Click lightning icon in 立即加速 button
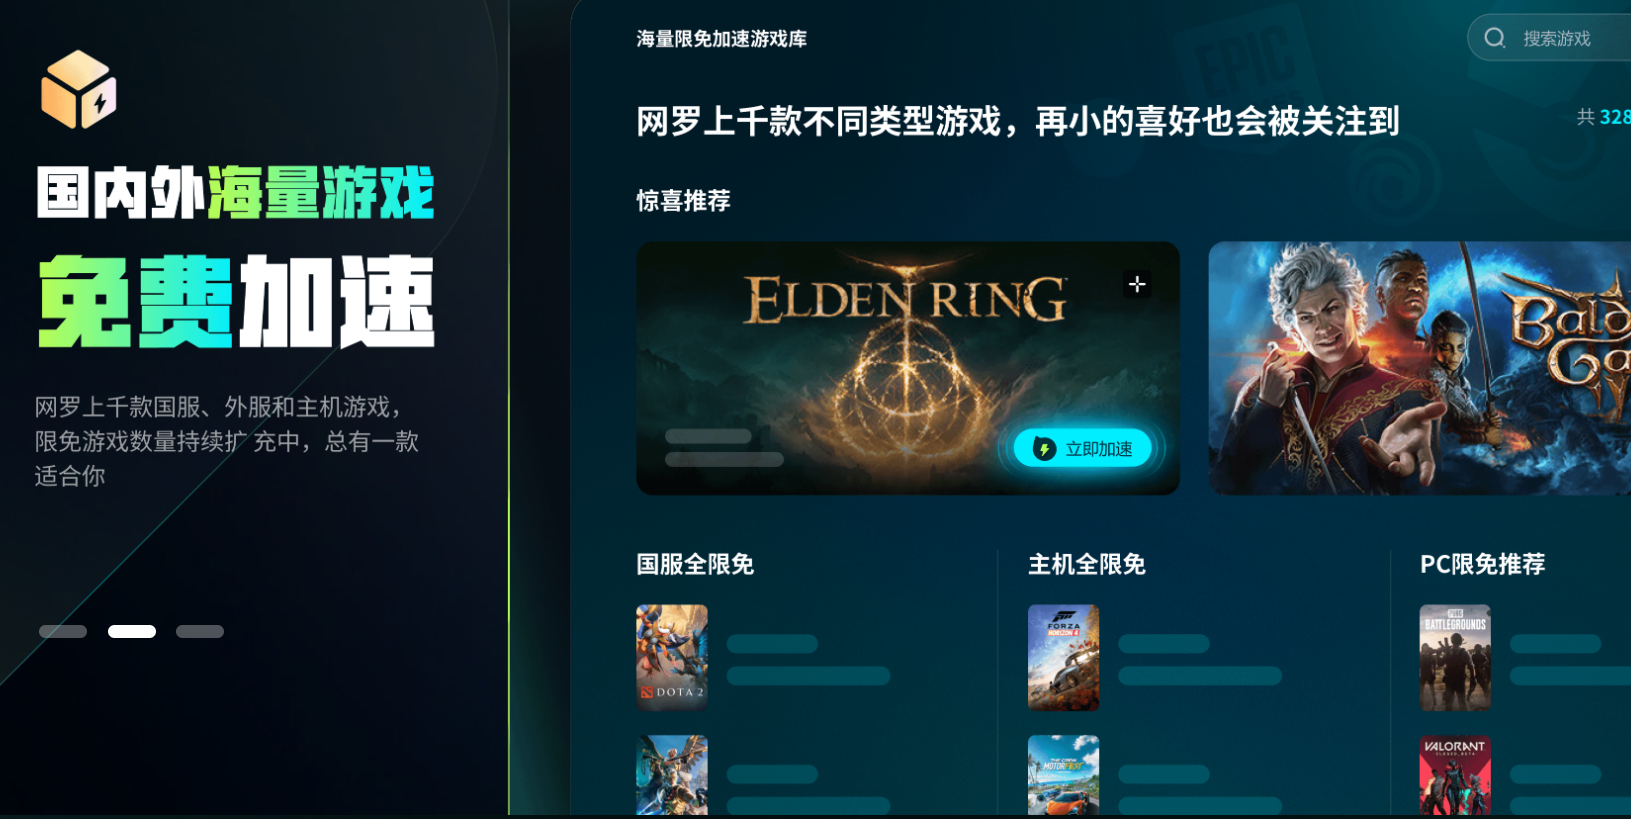The image size is (1631, 819). [x=1044, y=448]
